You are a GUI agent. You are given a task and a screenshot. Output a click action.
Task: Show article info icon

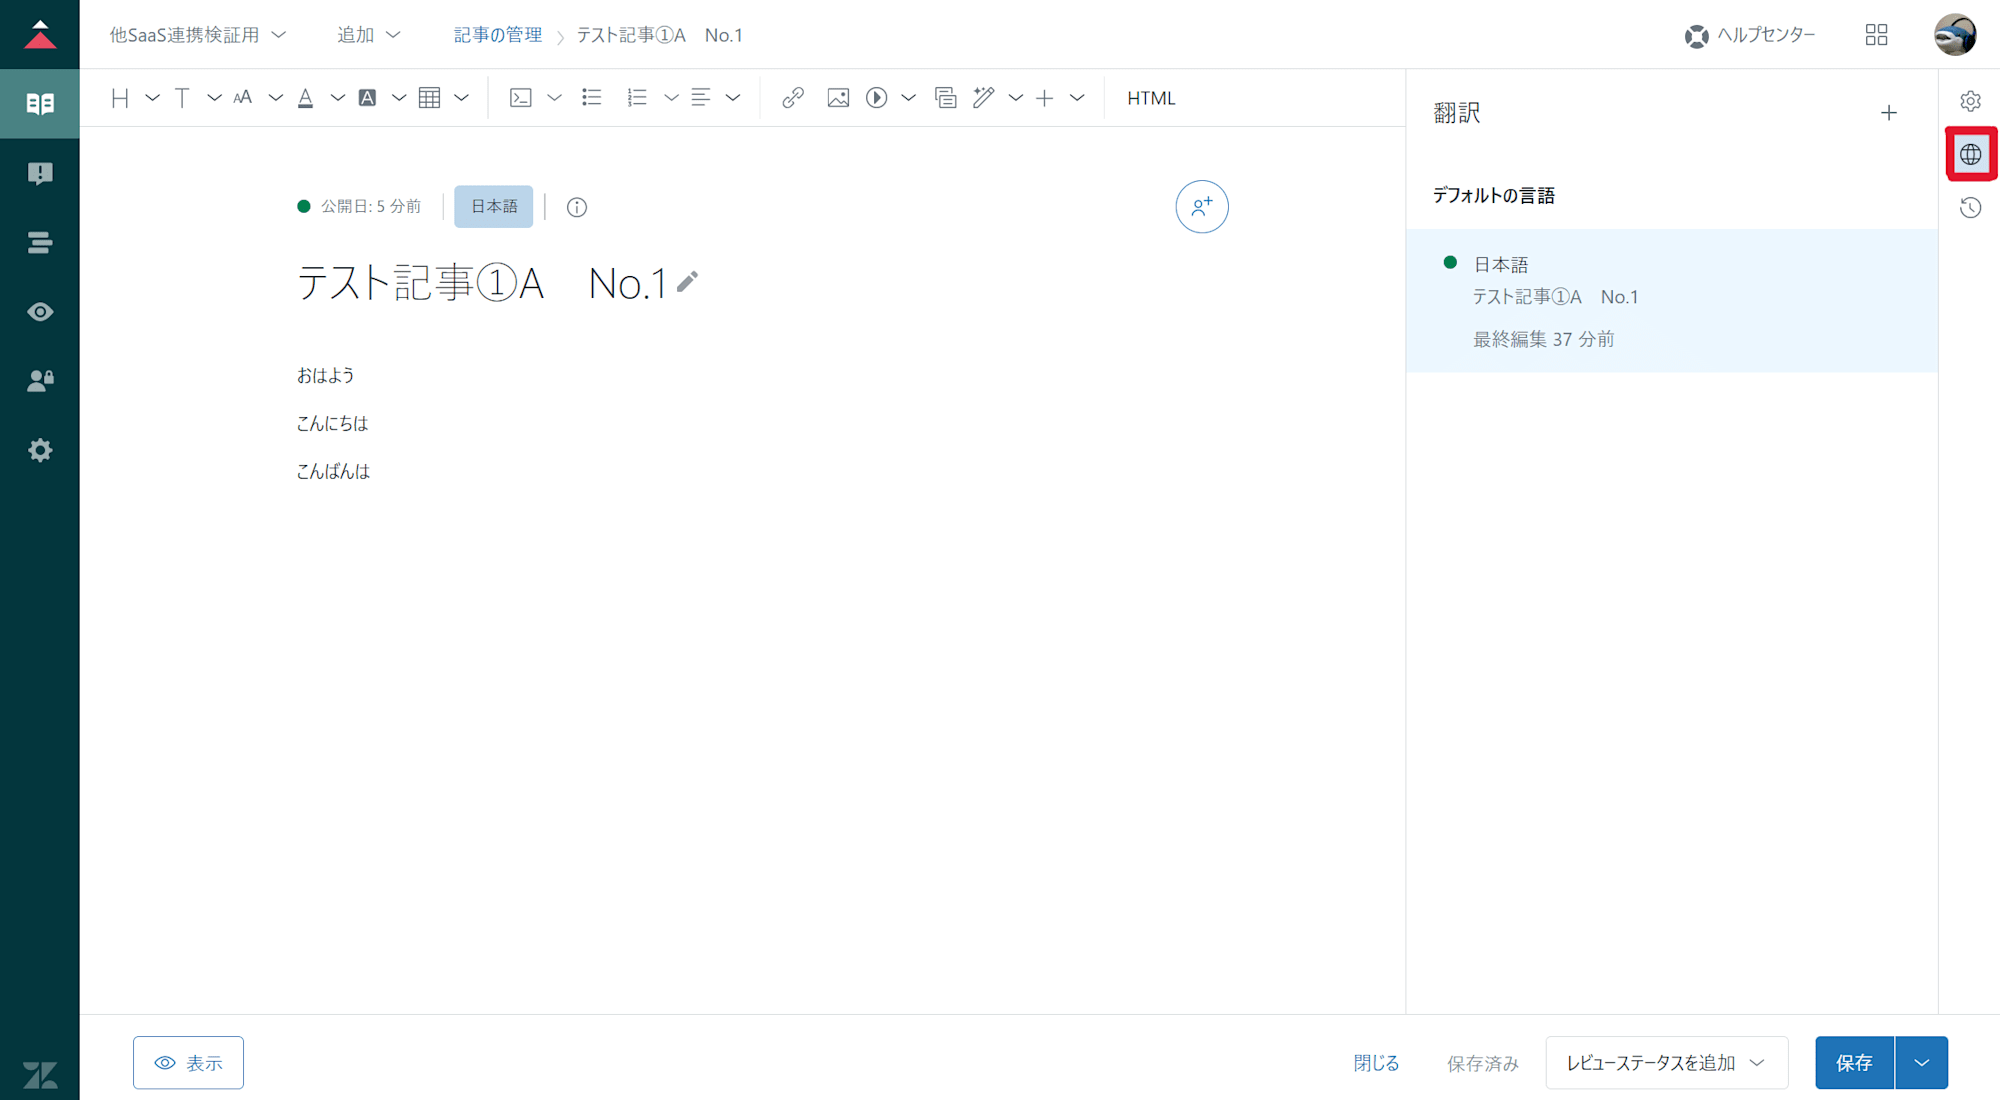(x=577, y=207)
